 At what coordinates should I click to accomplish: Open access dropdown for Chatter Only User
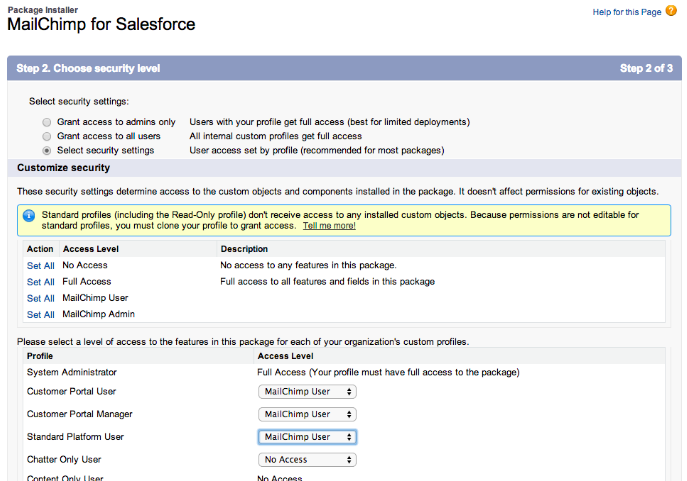(307, 460)
